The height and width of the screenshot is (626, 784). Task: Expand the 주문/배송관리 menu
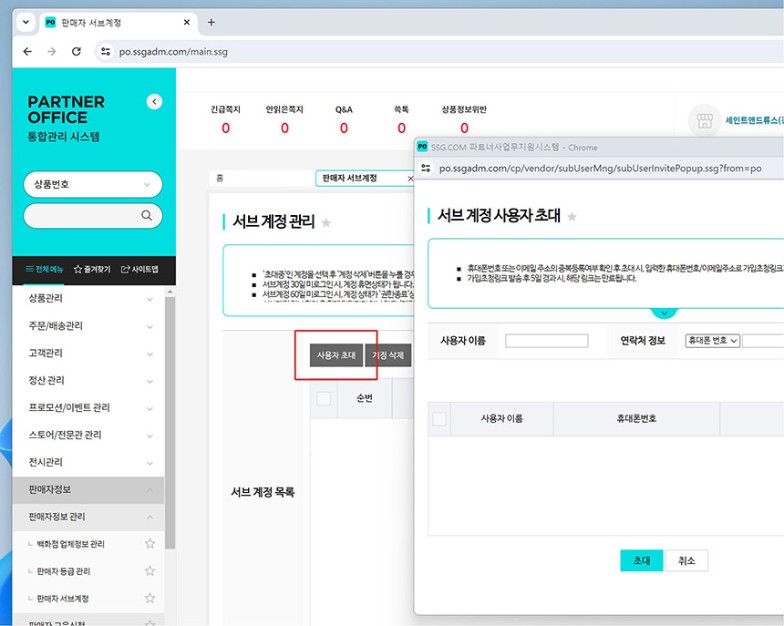[x=88, y=326]
